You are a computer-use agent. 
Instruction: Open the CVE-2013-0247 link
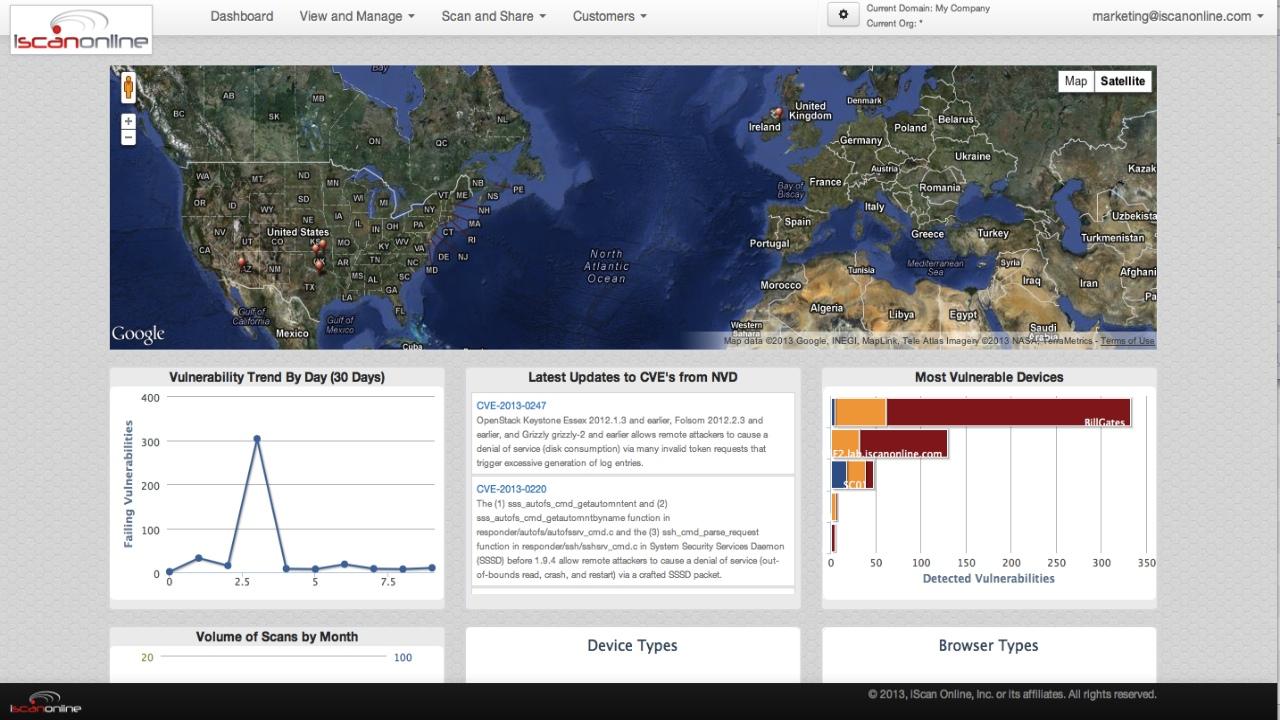511,406
